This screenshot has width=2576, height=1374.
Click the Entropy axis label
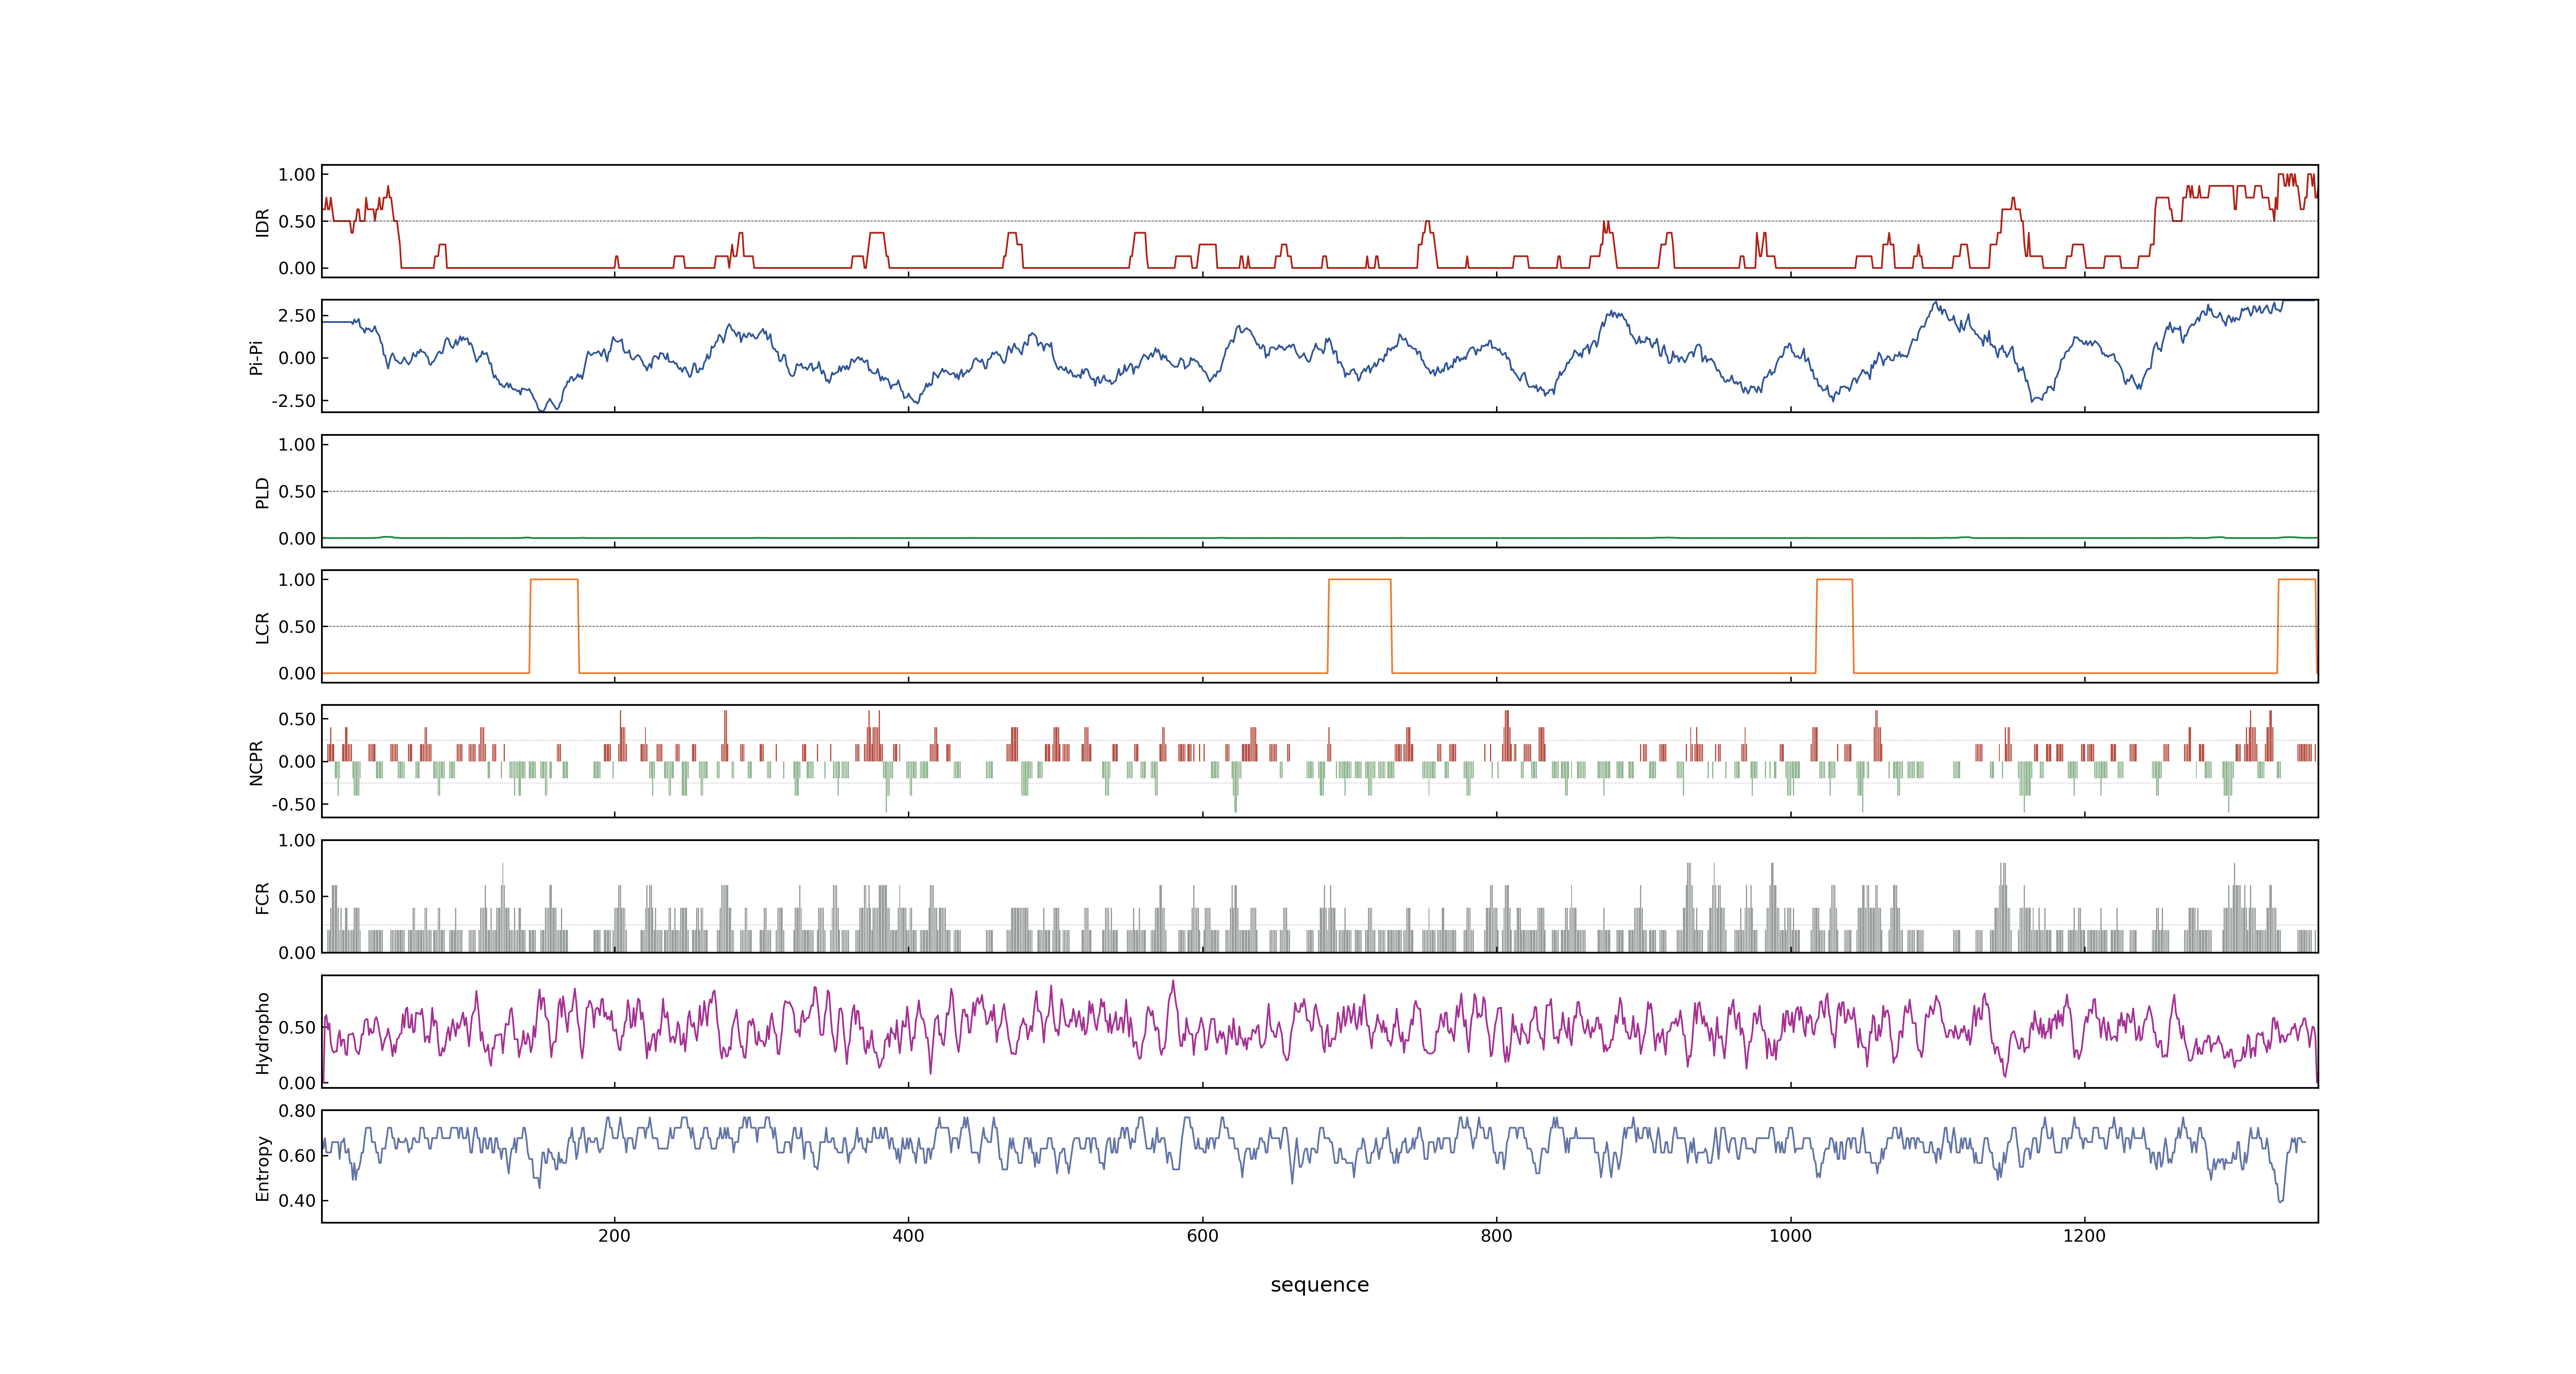point(262,1167)
